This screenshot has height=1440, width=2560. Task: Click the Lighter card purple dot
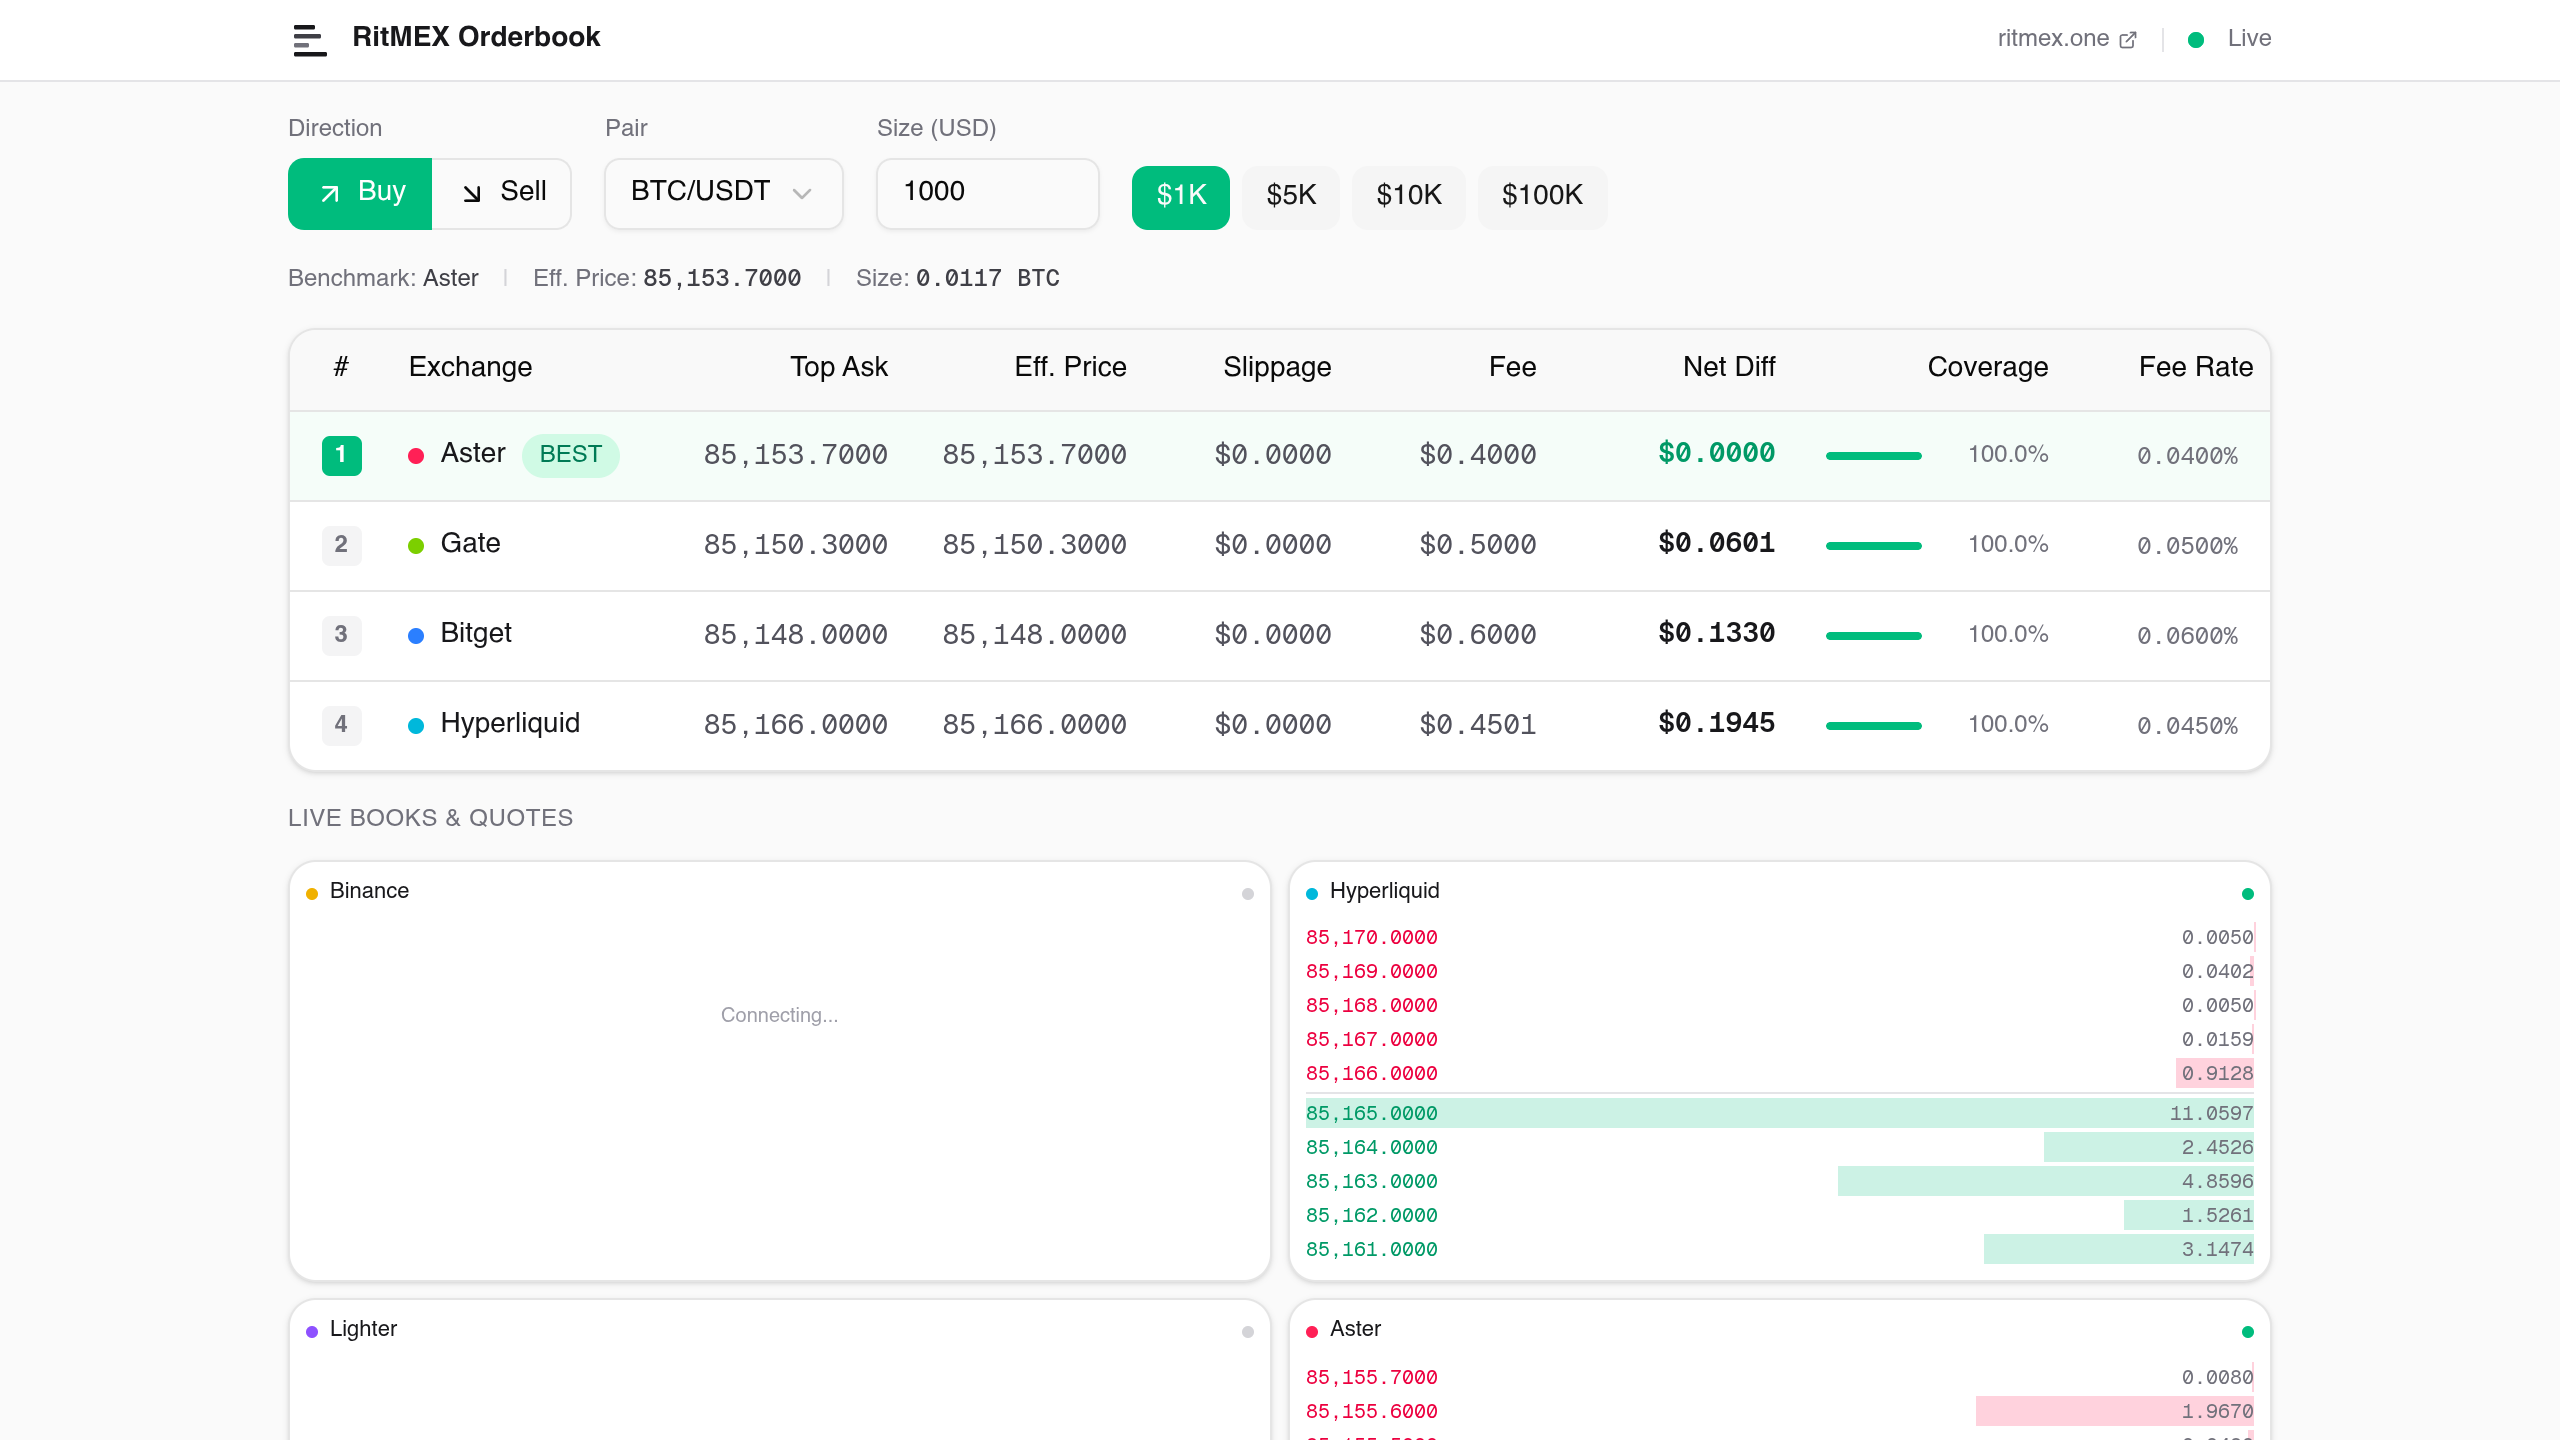click(x=312, y=1332)
